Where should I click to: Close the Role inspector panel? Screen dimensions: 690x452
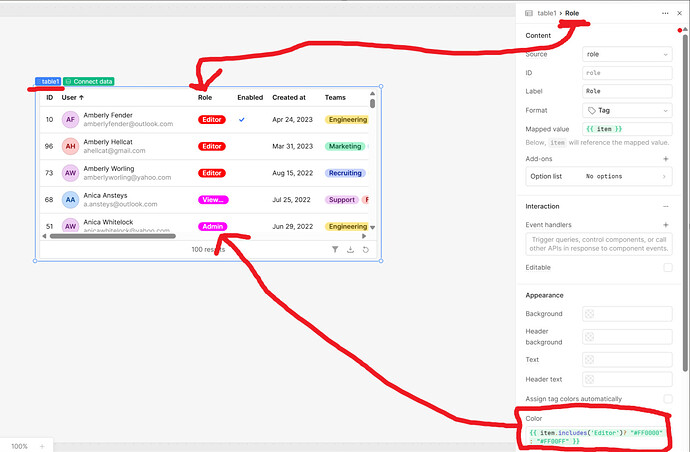click(x=681, y=13)
